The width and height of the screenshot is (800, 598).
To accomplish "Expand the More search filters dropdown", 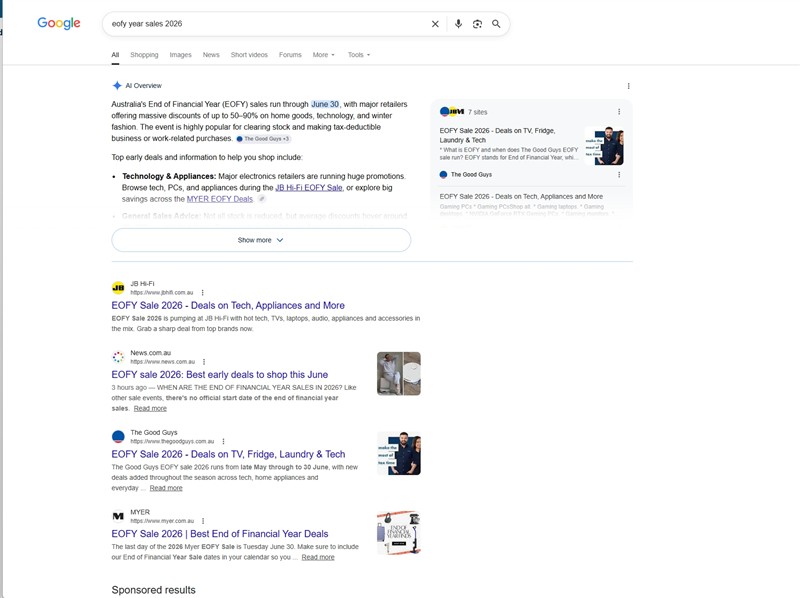I will tap(323, 55).
